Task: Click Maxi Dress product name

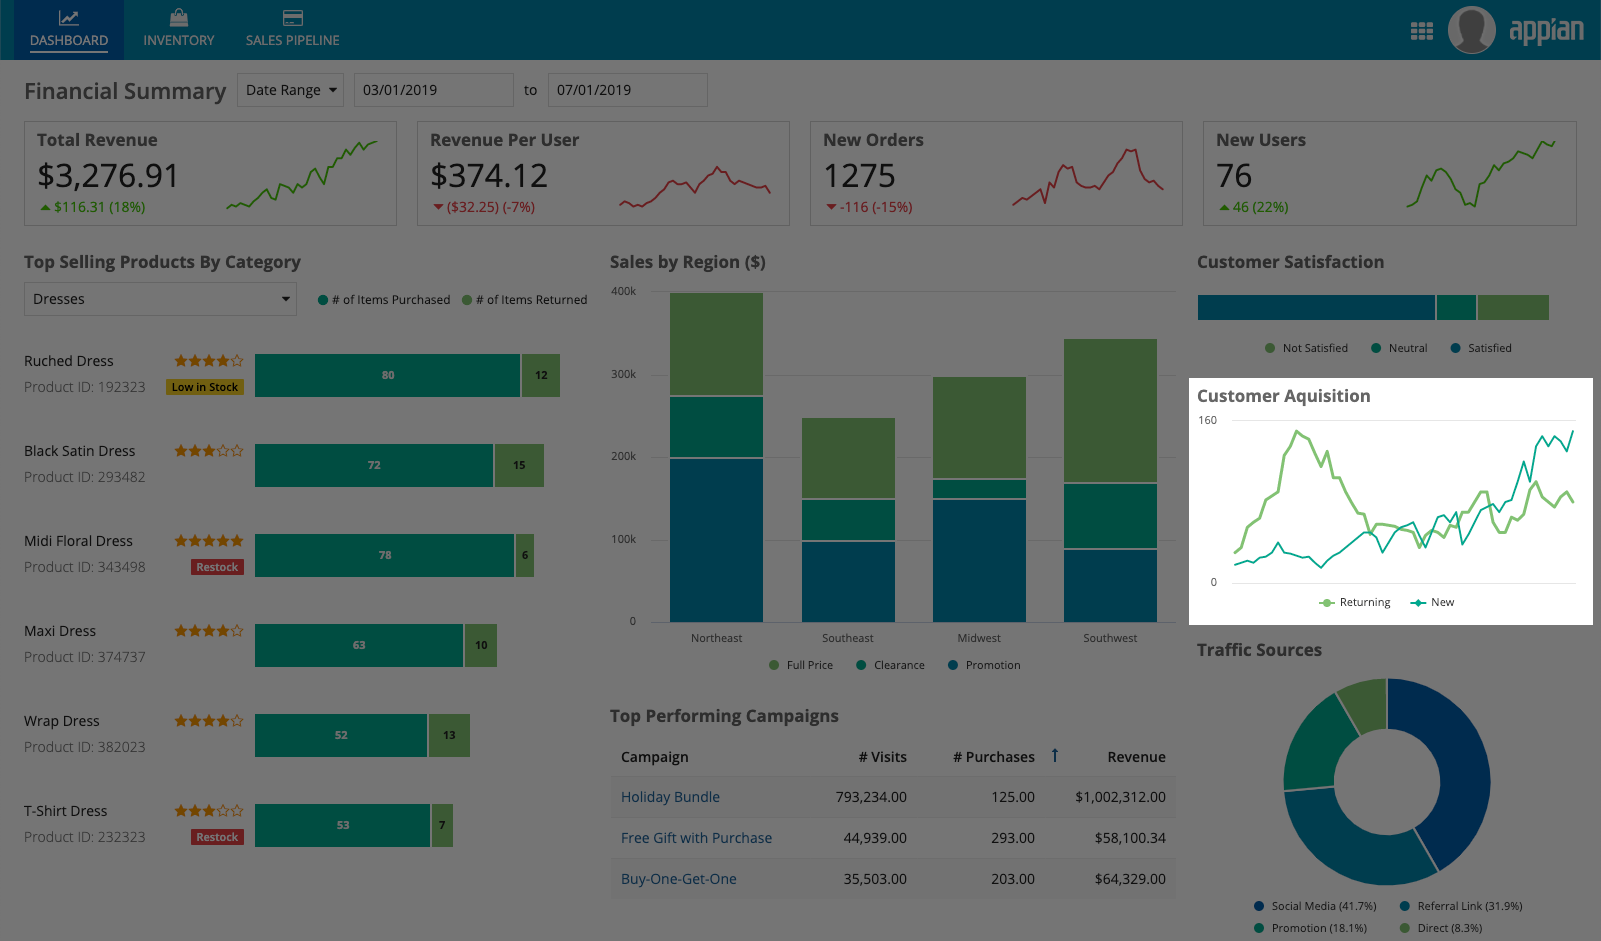Action: point(60,631)
